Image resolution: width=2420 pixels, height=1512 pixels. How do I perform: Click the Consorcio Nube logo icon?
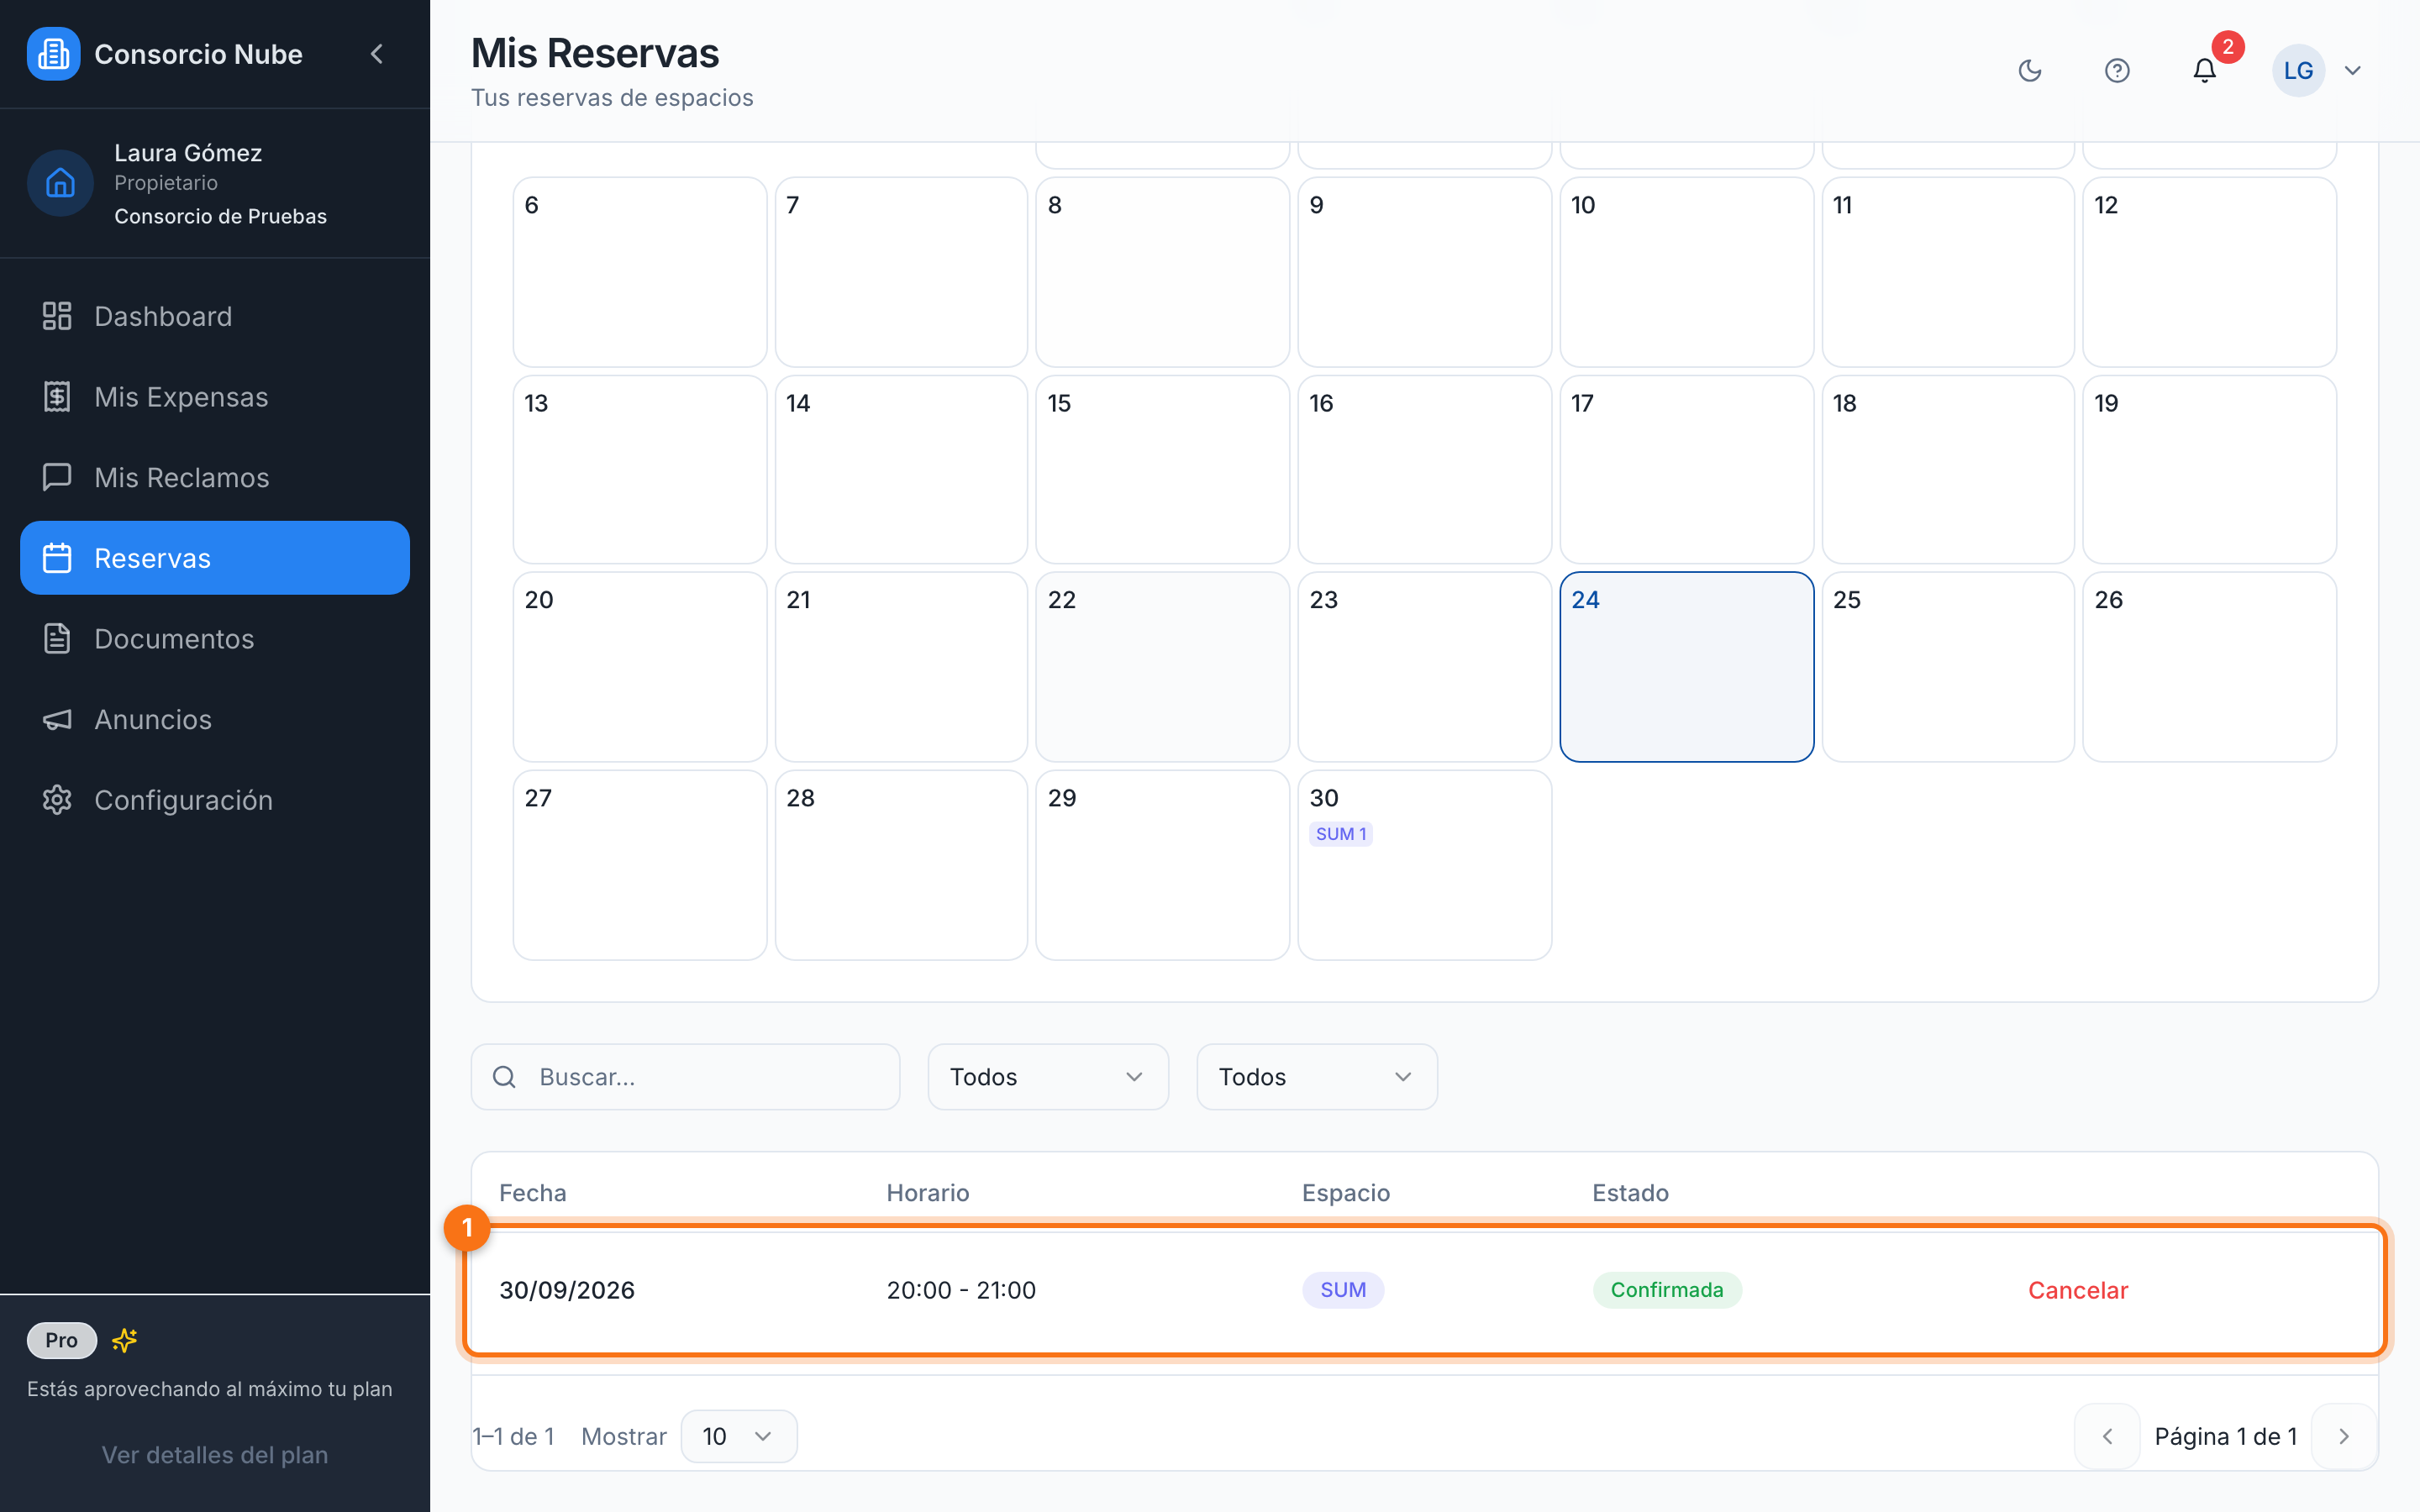pos(53,54)
